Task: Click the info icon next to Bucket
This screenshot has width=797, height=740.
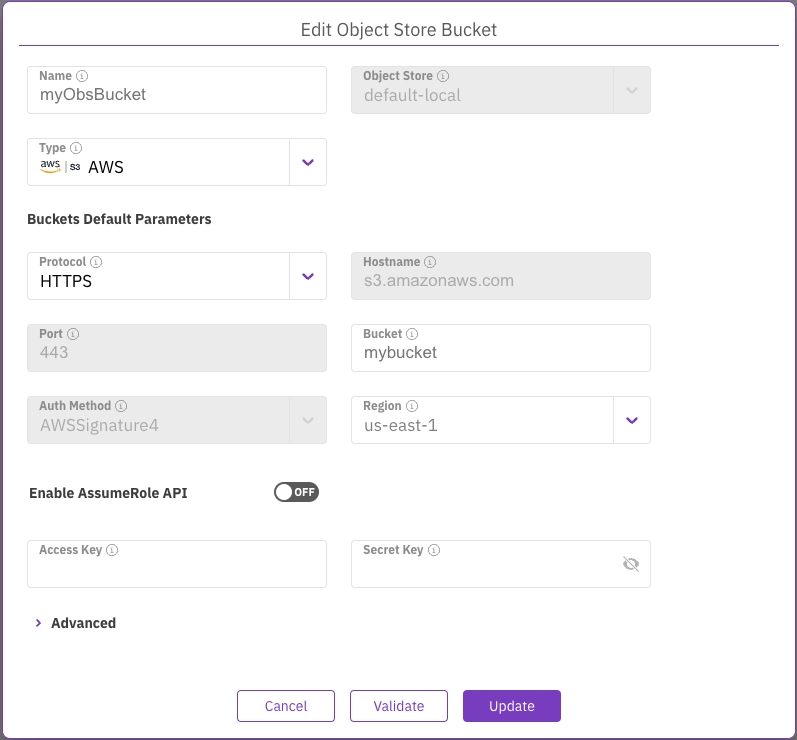Action: point(412,334)
